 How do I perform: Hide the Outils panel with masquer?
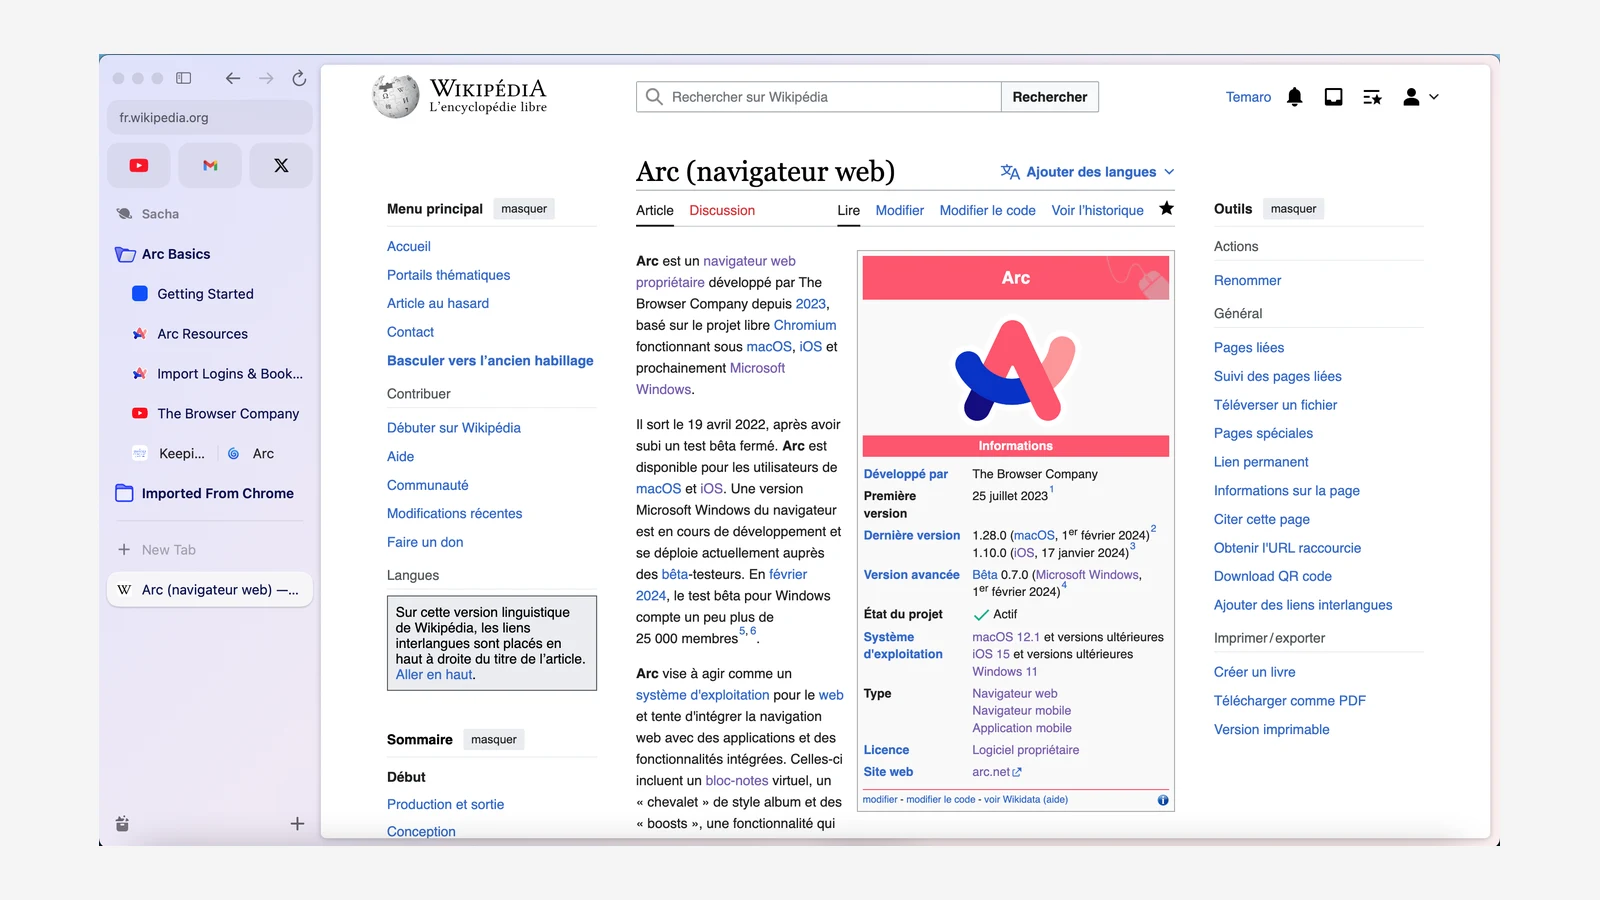(x=1294, y=209)
